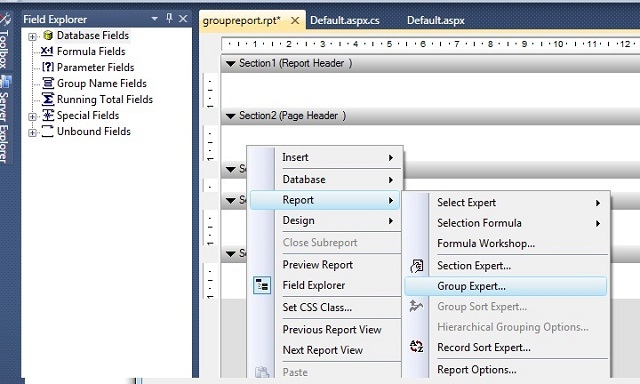Open the Database submenu
Screen dimensions: 640x384
coord(325,179)
